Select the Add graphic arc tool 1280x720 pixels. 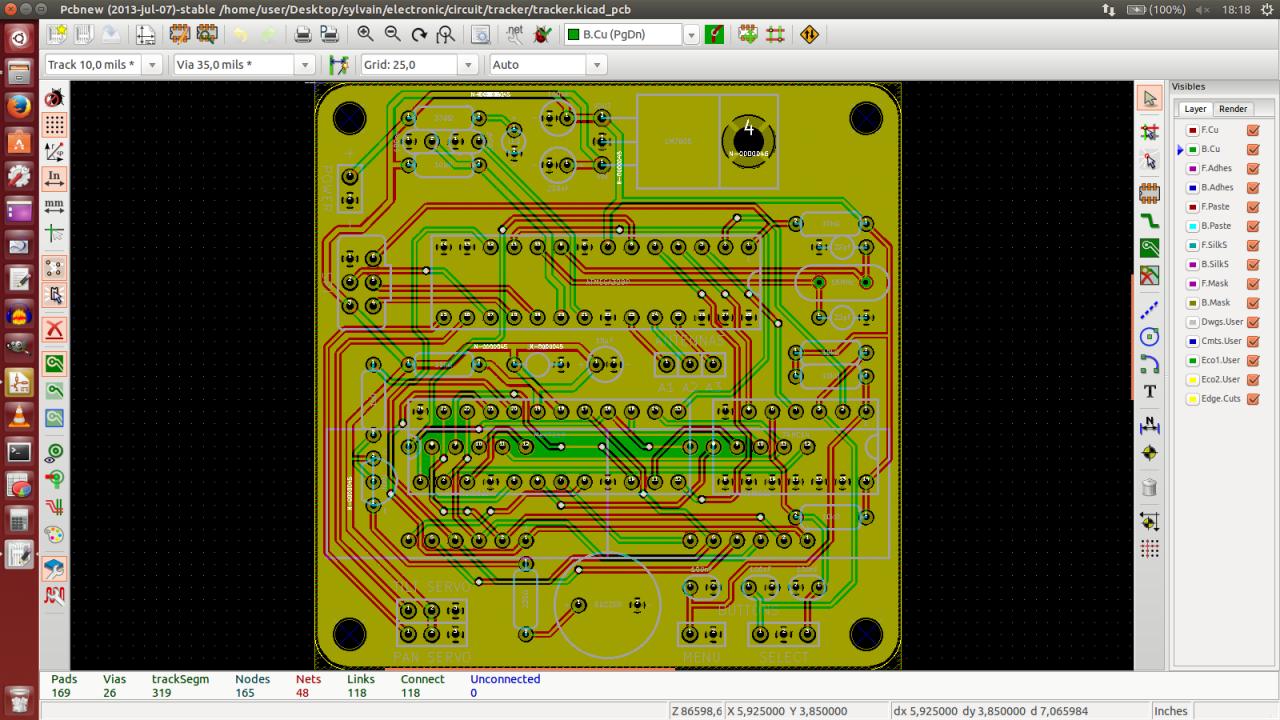click(x=1150, y=364)
